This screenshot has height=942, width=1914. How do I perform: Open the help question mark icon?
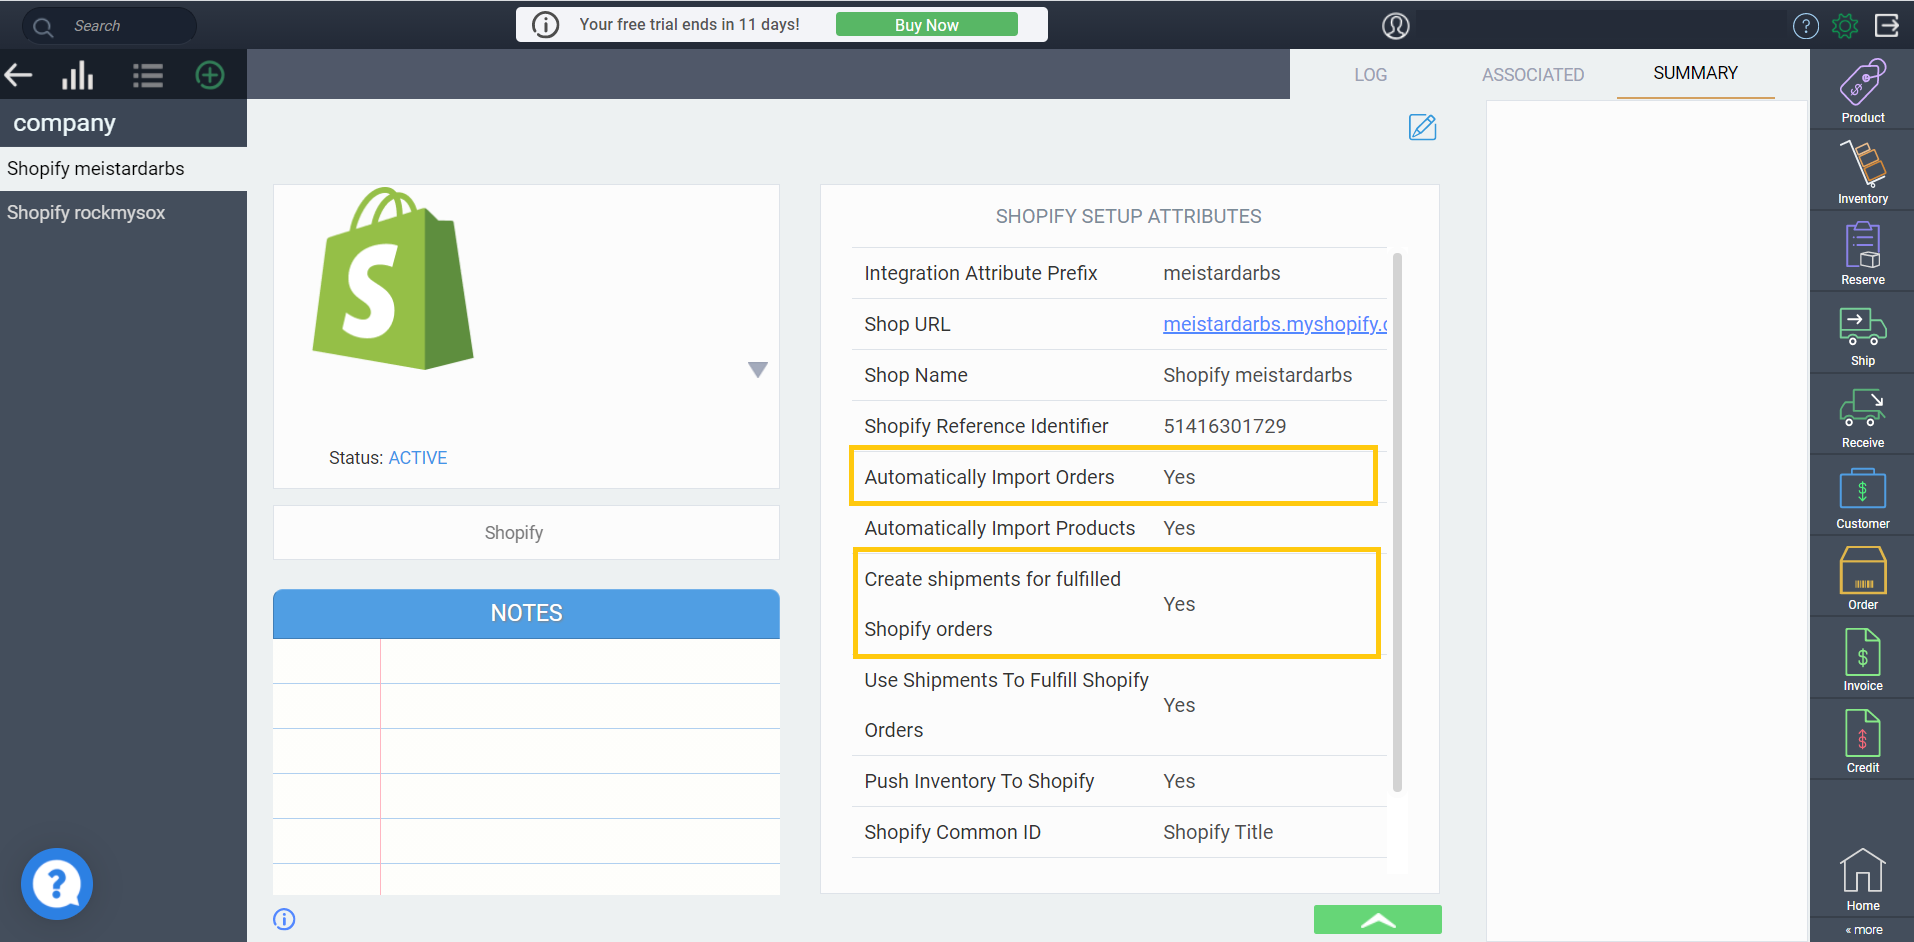(1805, 26)
